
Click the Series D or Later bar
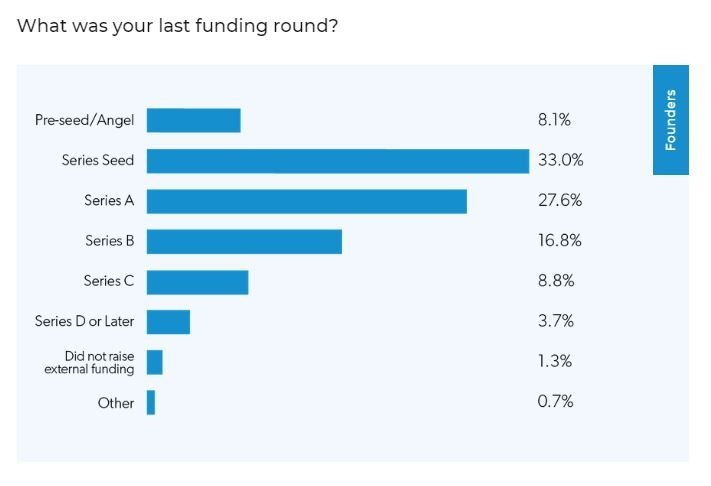point(168,322)
